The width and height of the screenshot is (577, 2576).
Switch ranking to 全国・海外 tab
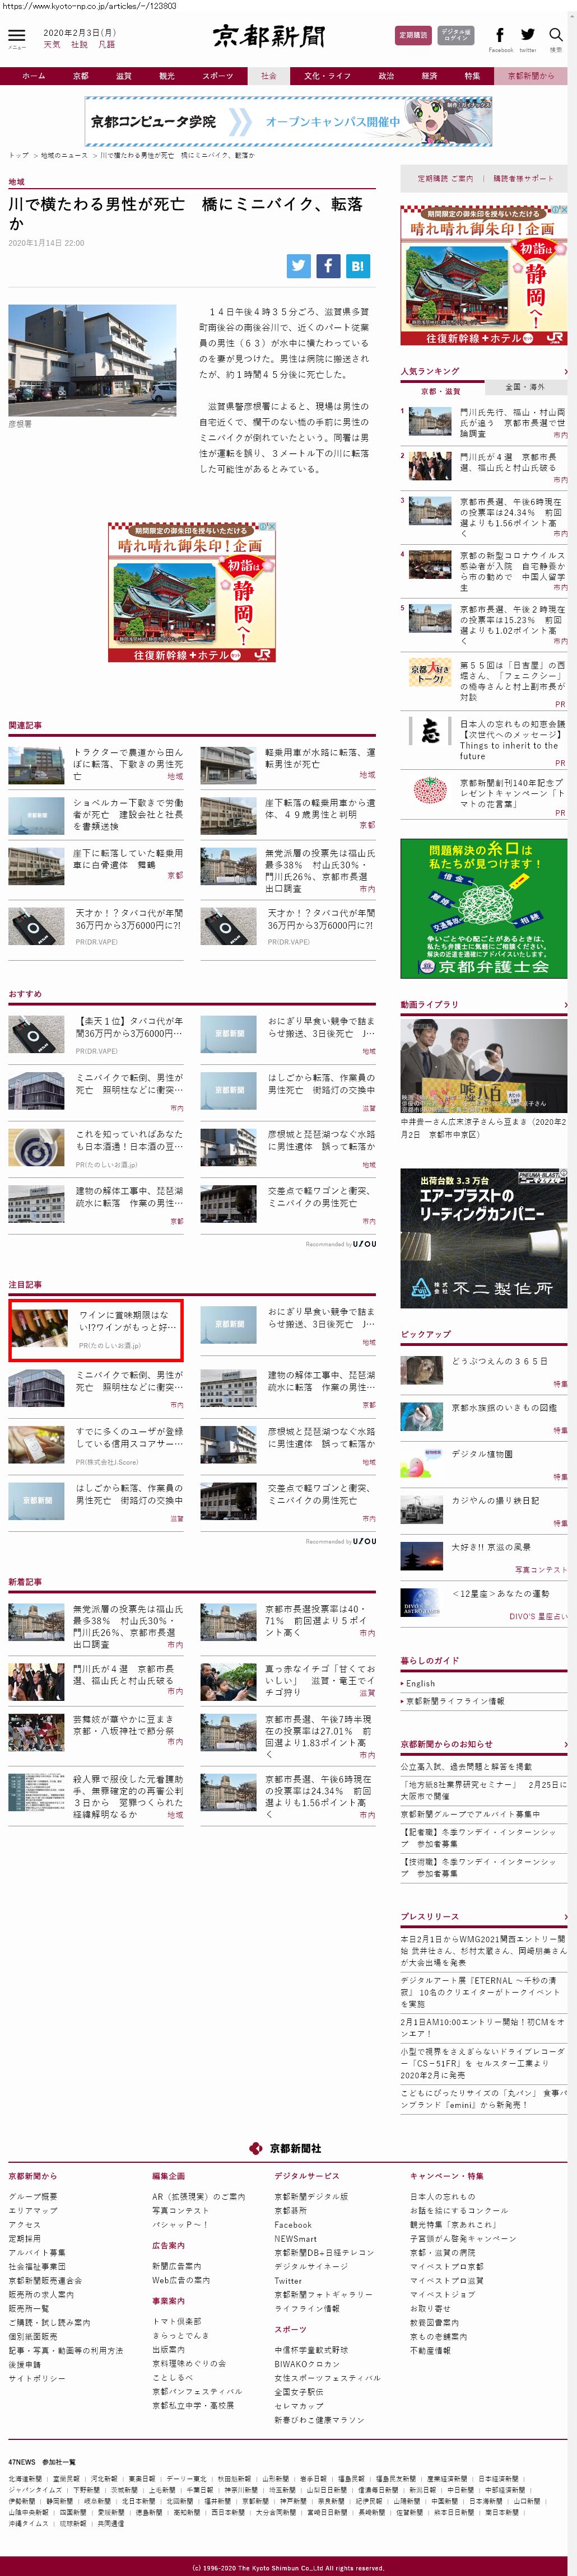pos(525,387)
